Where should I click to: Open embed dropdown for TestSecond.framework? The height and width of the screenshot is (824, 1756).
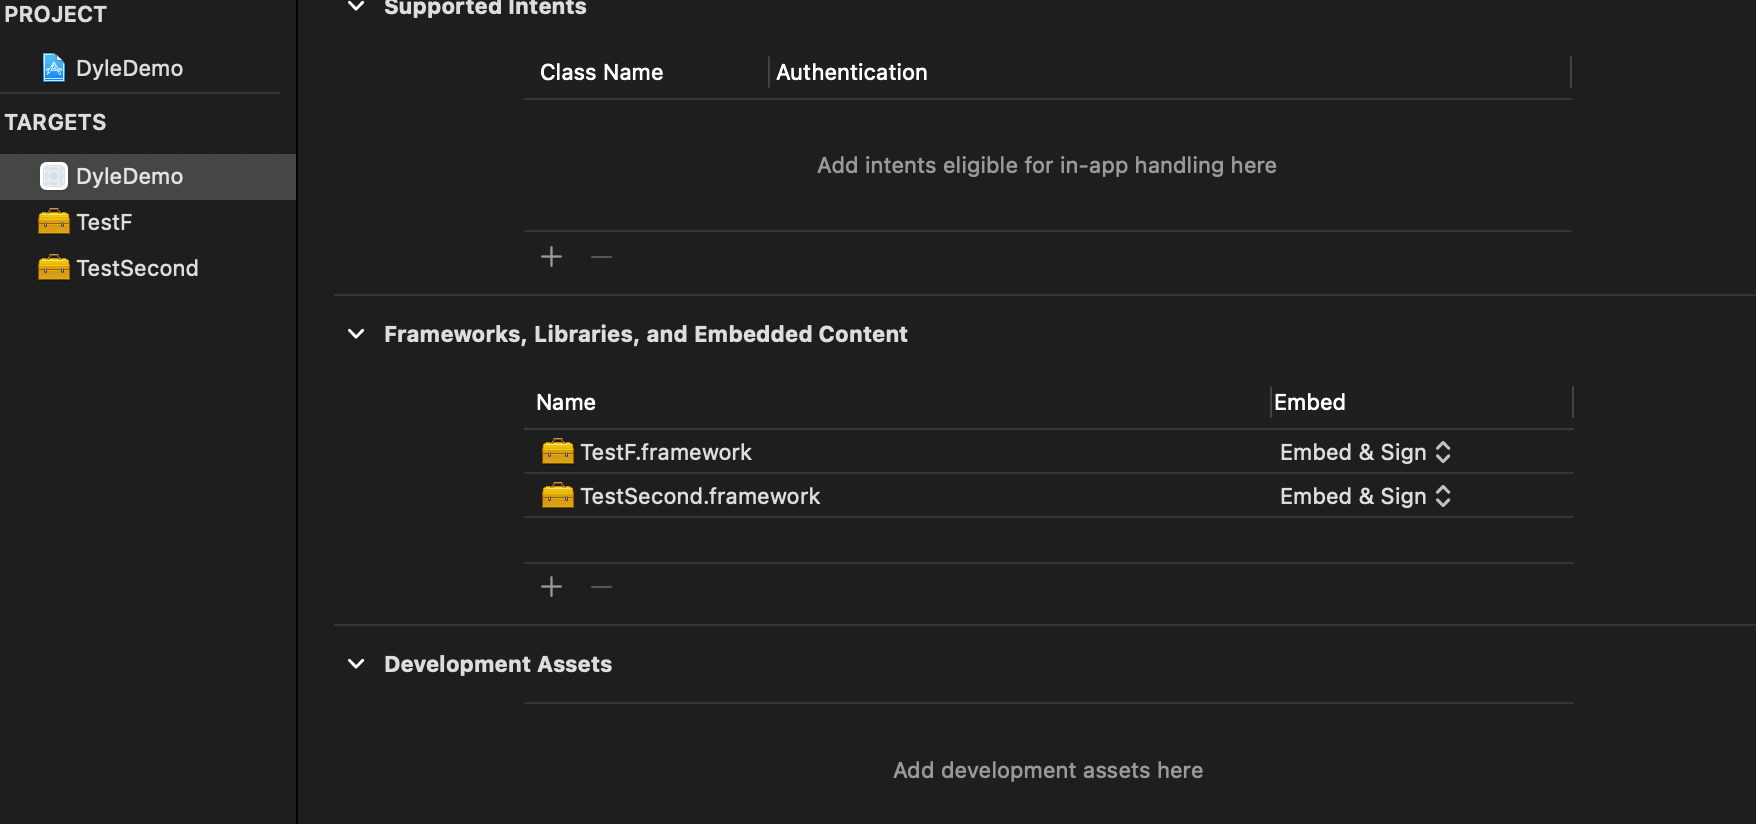point(1365,496)
